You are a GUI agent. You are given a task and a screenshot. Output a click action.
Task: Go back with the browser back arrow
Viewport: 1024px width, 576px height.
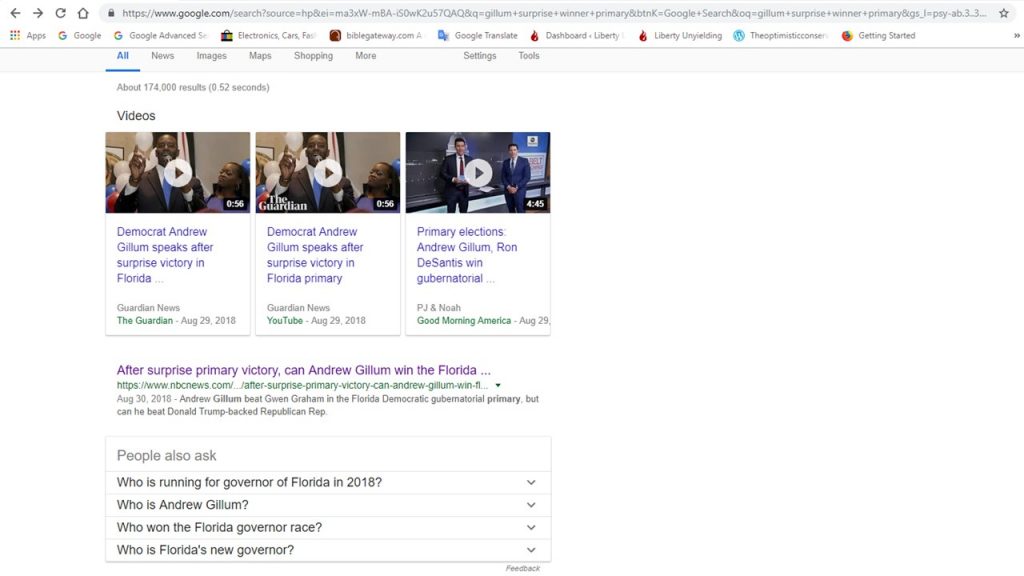click(x=15, y=13)
